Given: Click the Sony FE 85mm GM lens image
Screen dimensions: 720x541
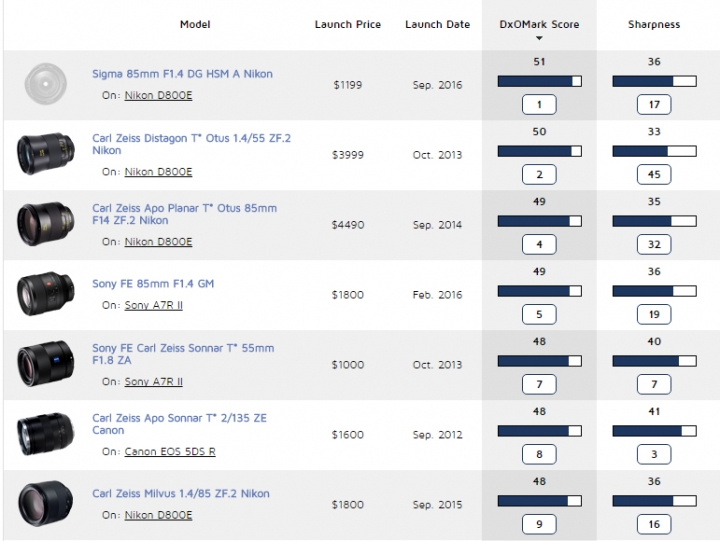Looking at the screenshot, I should (45, 295).
